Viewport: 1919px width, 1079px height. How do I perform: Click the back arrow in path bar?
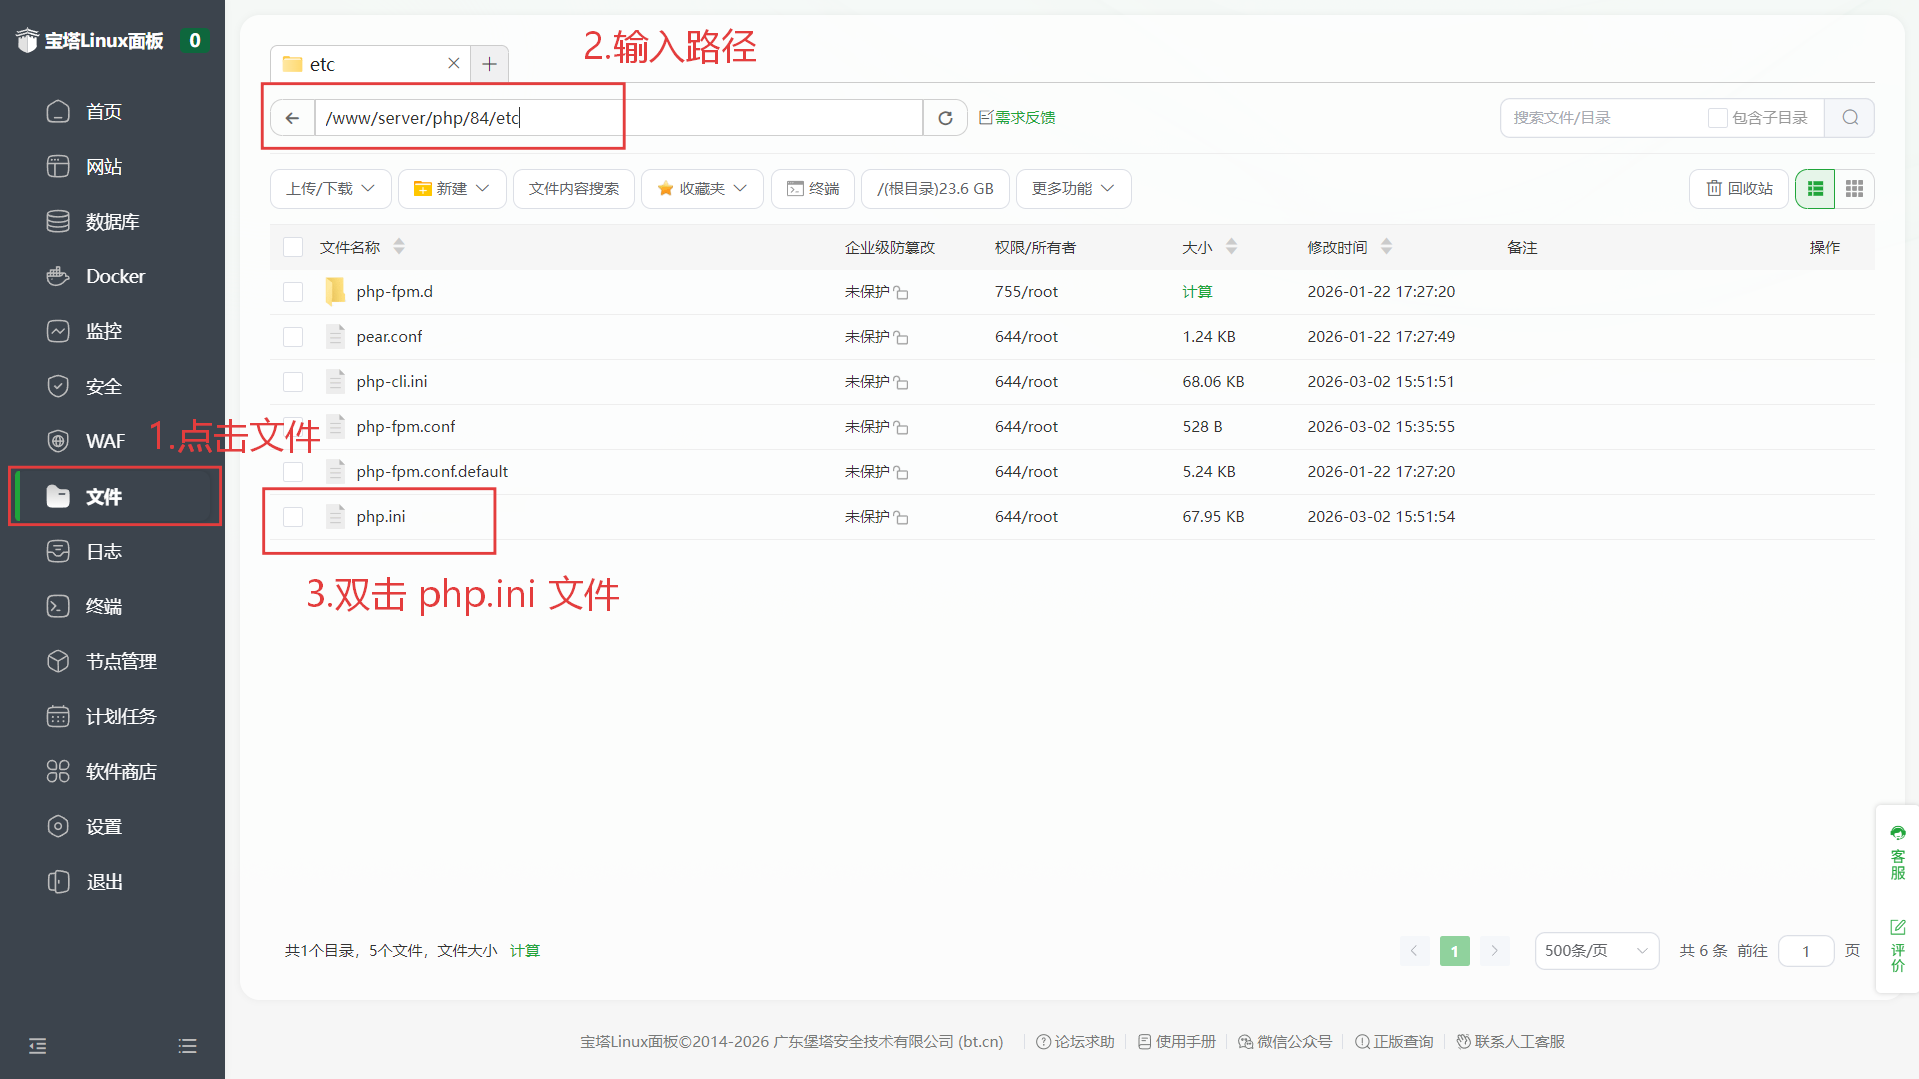(292, 118)
